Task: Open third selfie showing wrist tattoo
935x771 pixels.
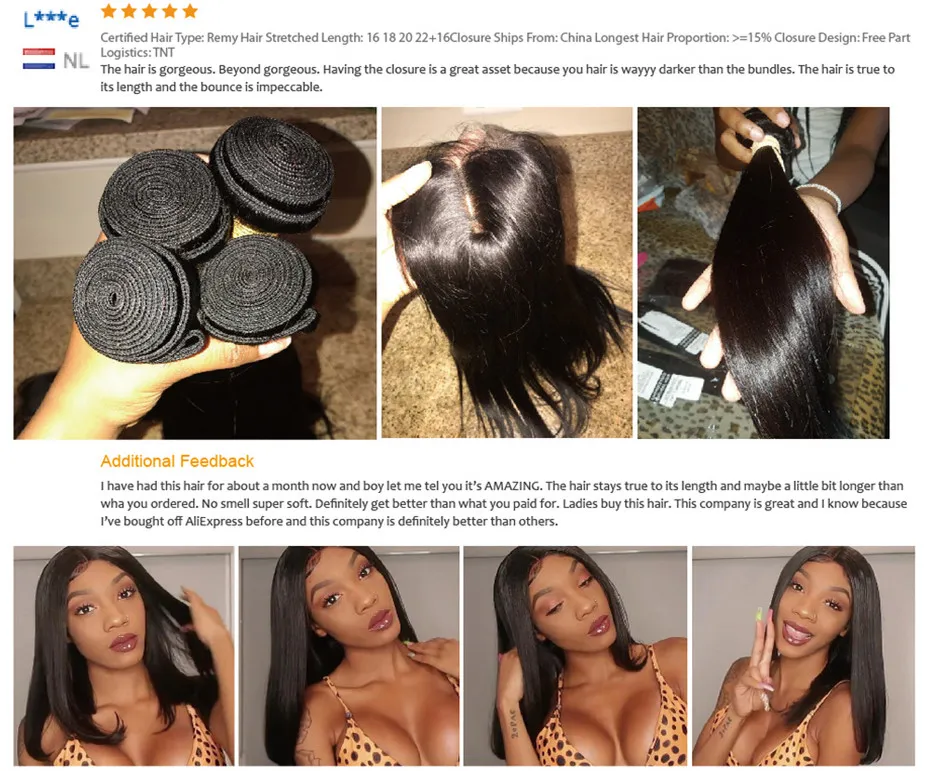Action: 575,656
